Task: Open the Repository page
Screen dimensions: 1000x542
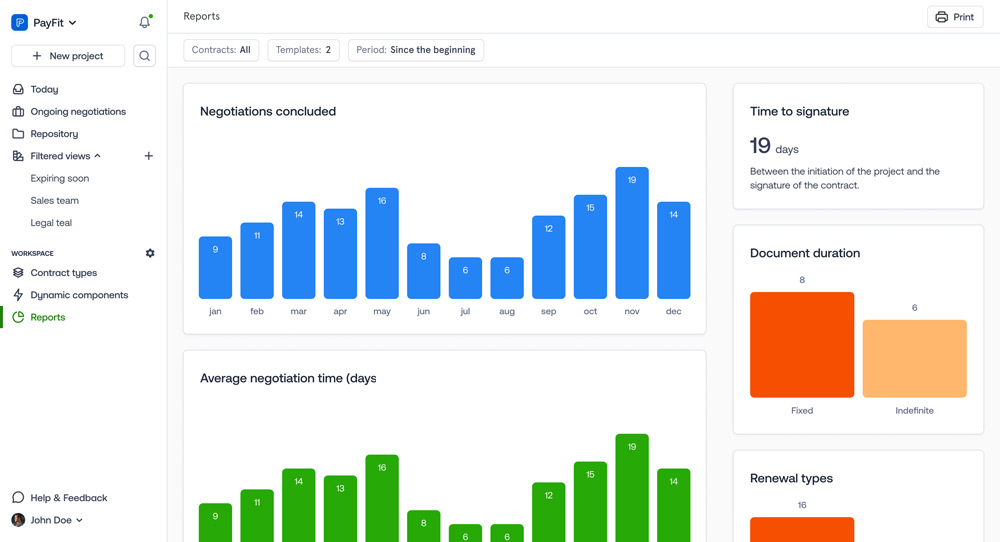Action: 54,134
